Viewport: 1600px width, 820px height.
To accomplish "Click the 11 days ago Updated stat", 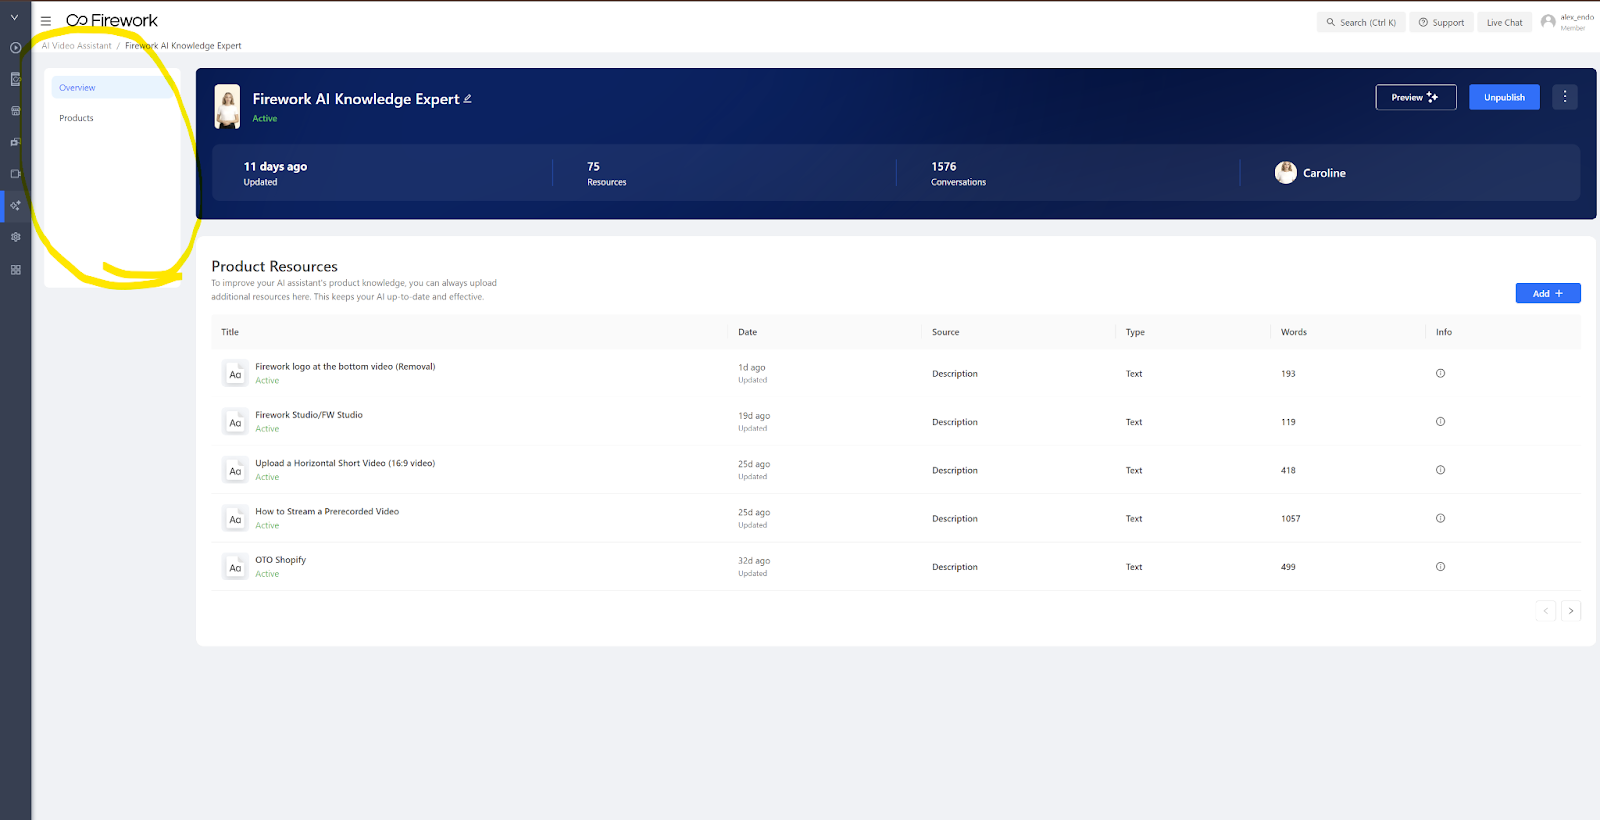I will tap(275, 173).
